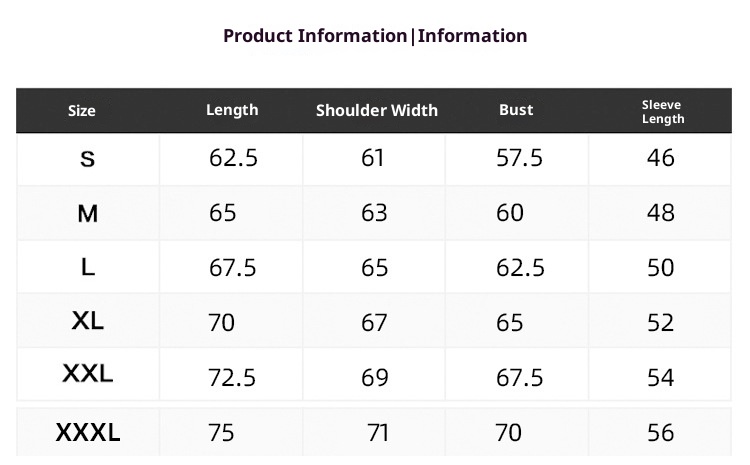
Task: Select the S size row label
Action: tap(88, 159)
